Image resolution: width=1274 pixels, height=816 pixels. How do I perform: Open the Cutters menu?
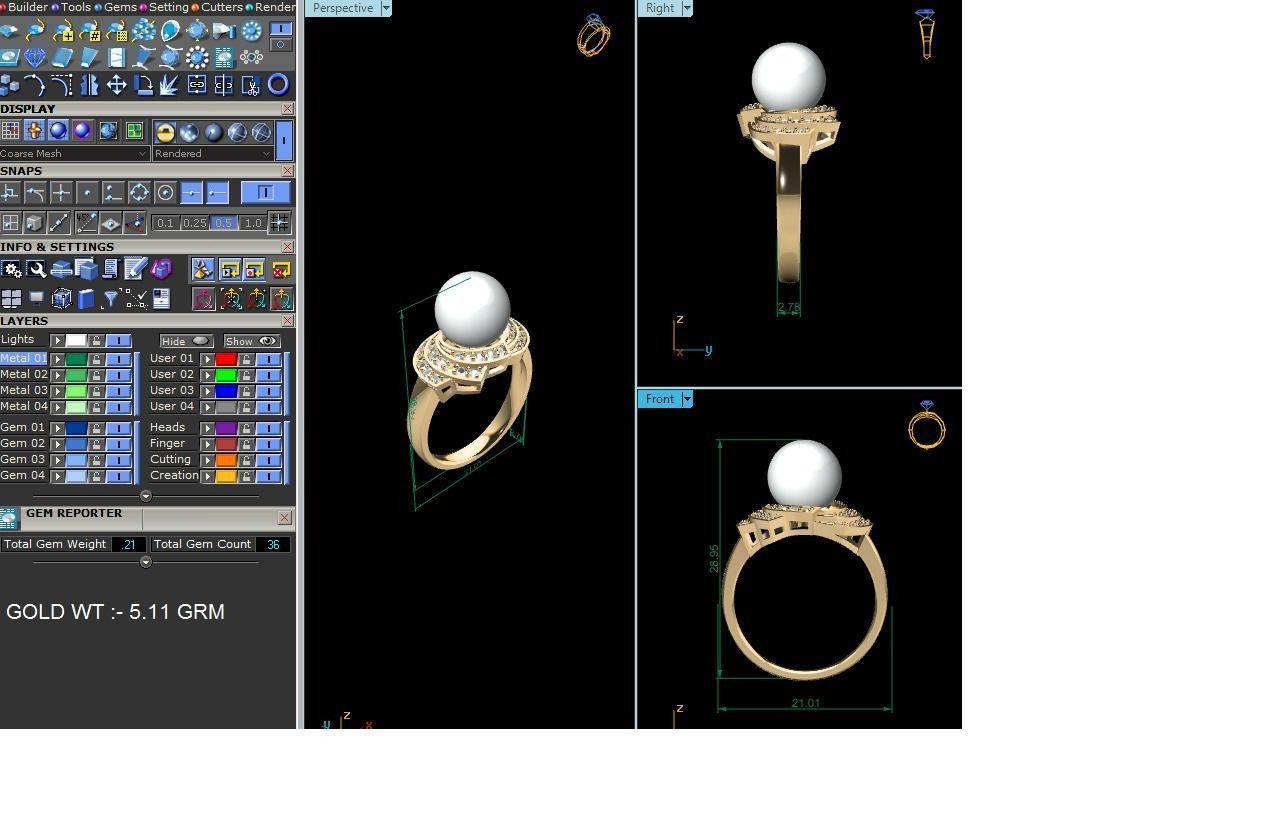222,7
